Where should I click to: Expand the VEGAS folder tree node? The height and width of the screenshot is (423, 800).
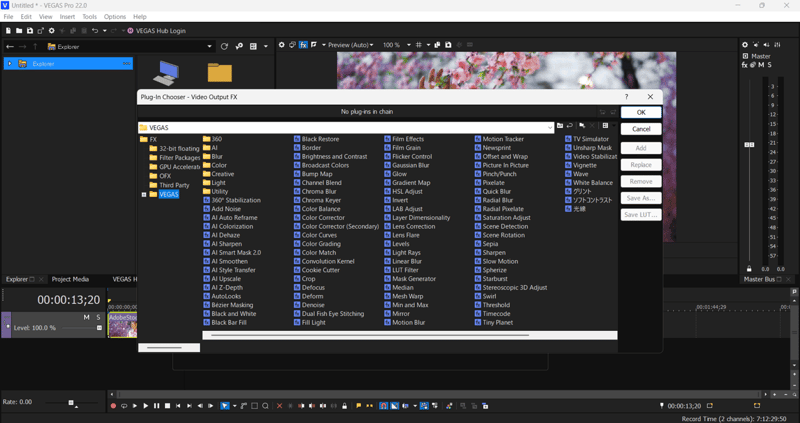pyautogui.click(x=144, y=195)
